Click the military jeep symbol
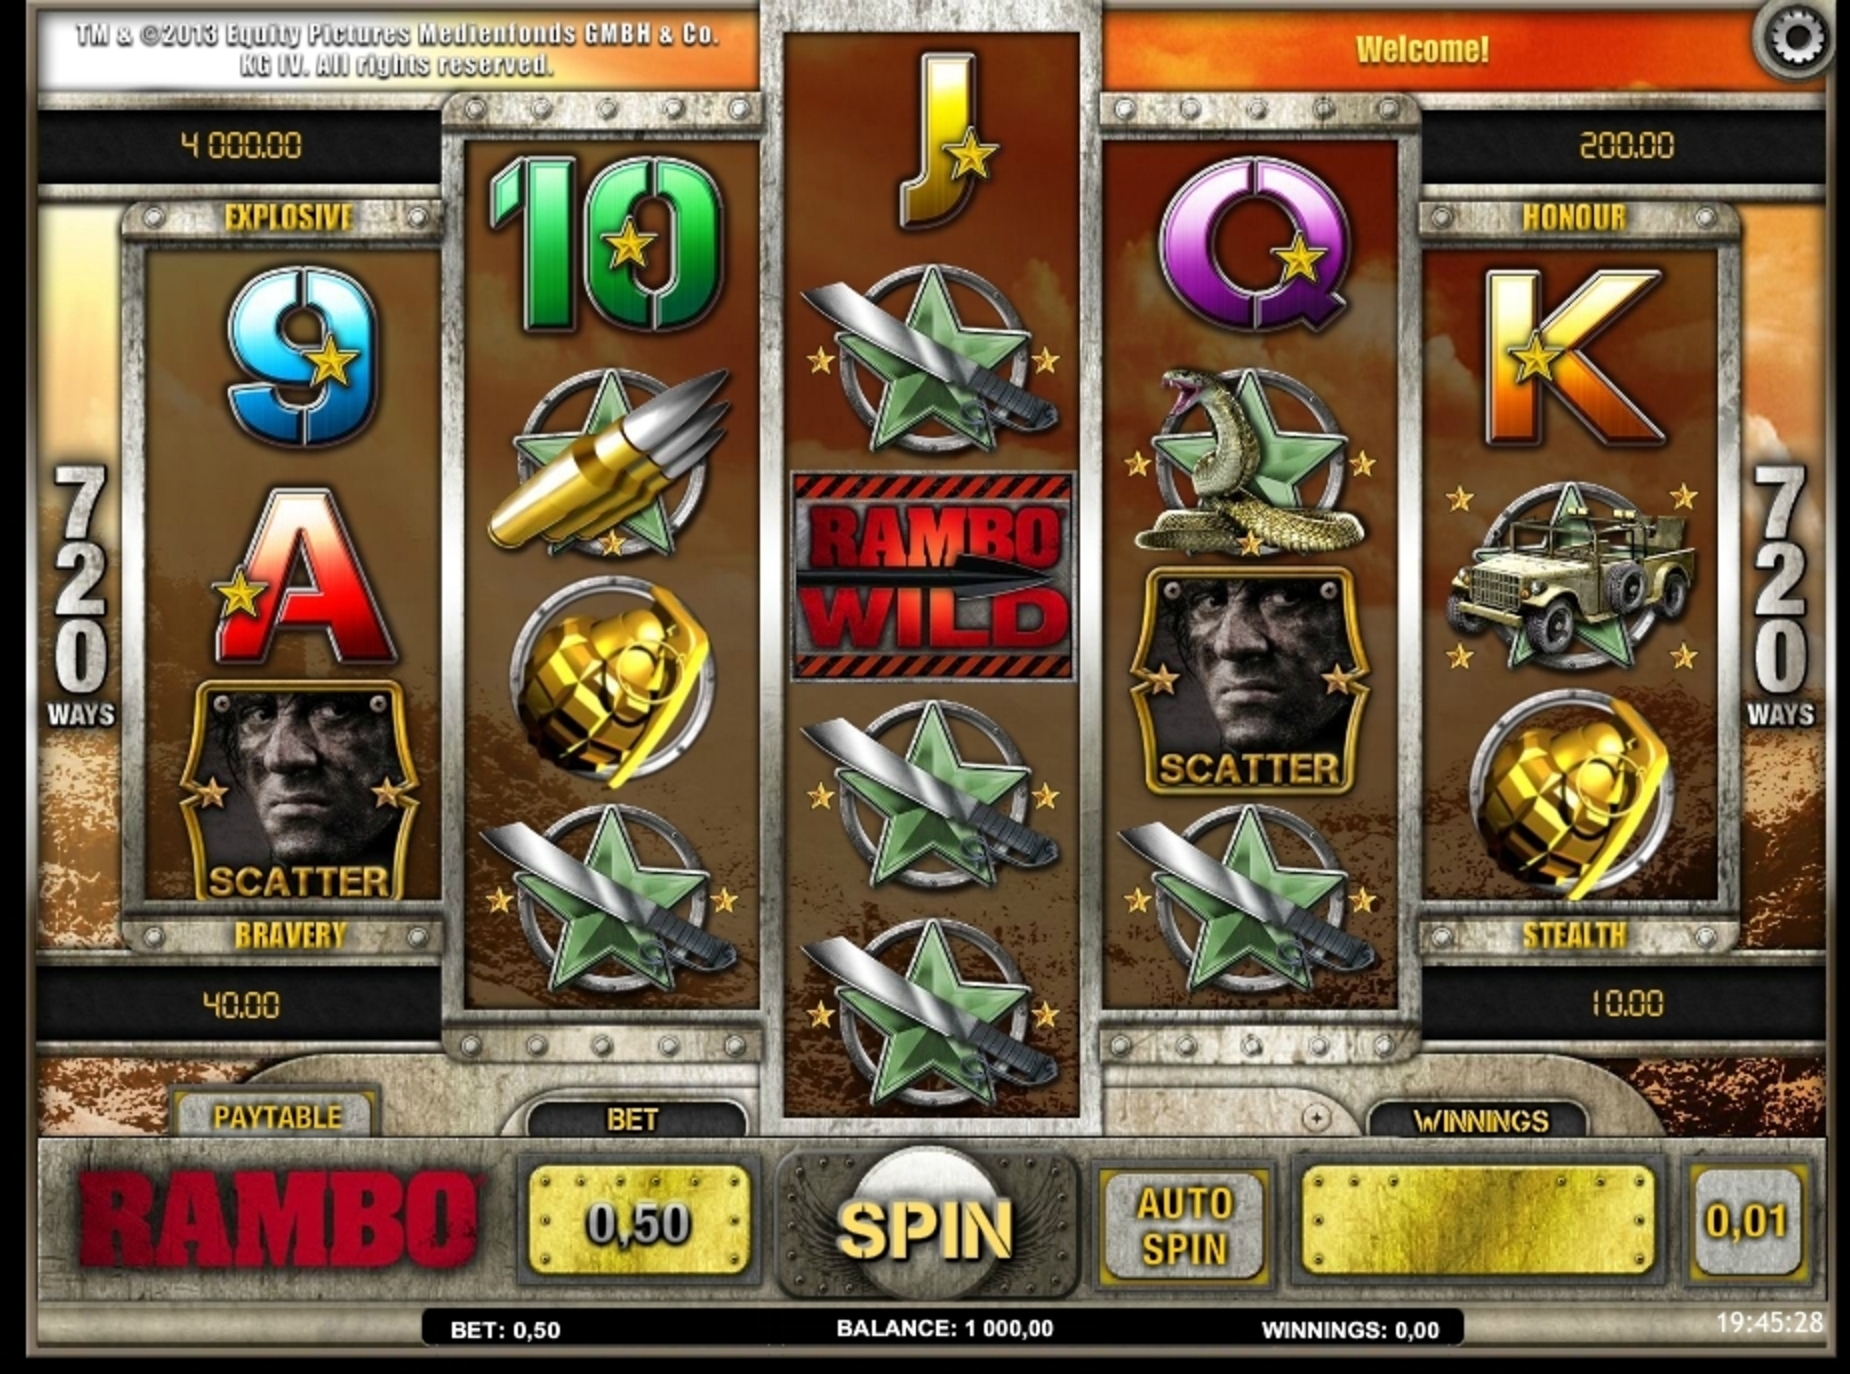The height and width of the screenshot is (1374, 1850). pyautogui.click(x=1572, y=576)
